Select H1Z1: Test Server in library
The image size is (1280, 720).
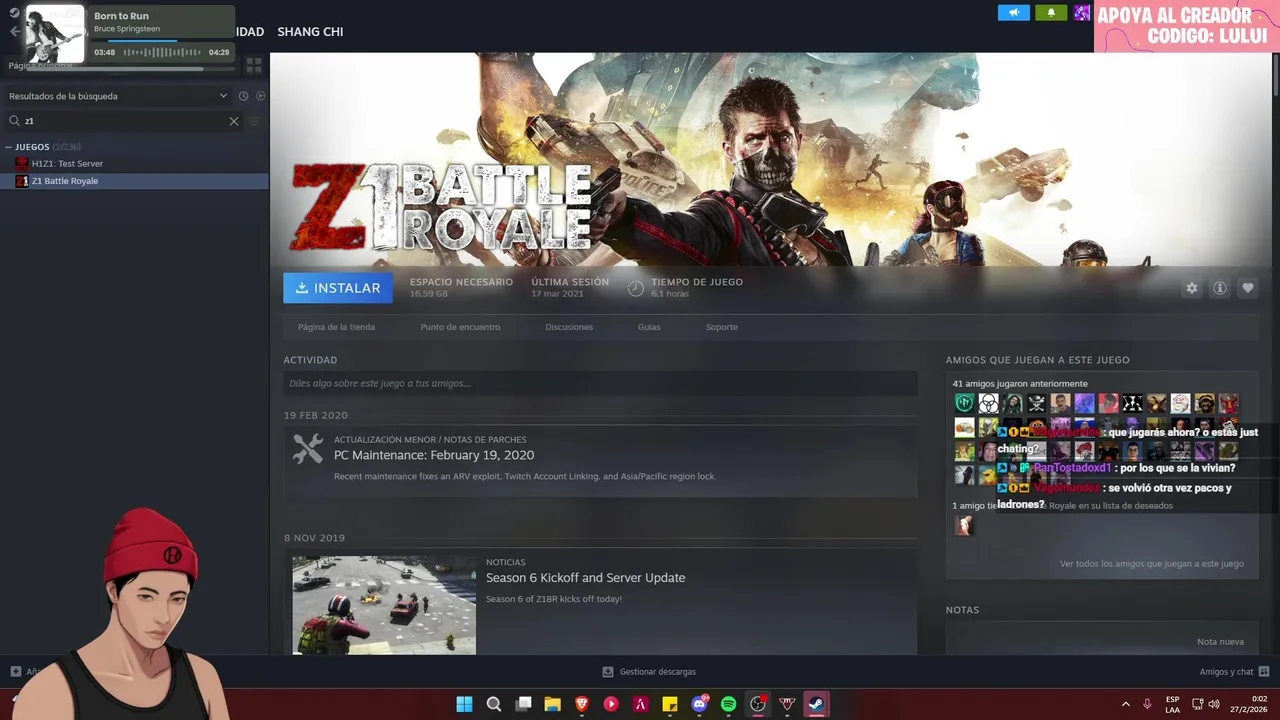tap(67, 164)
